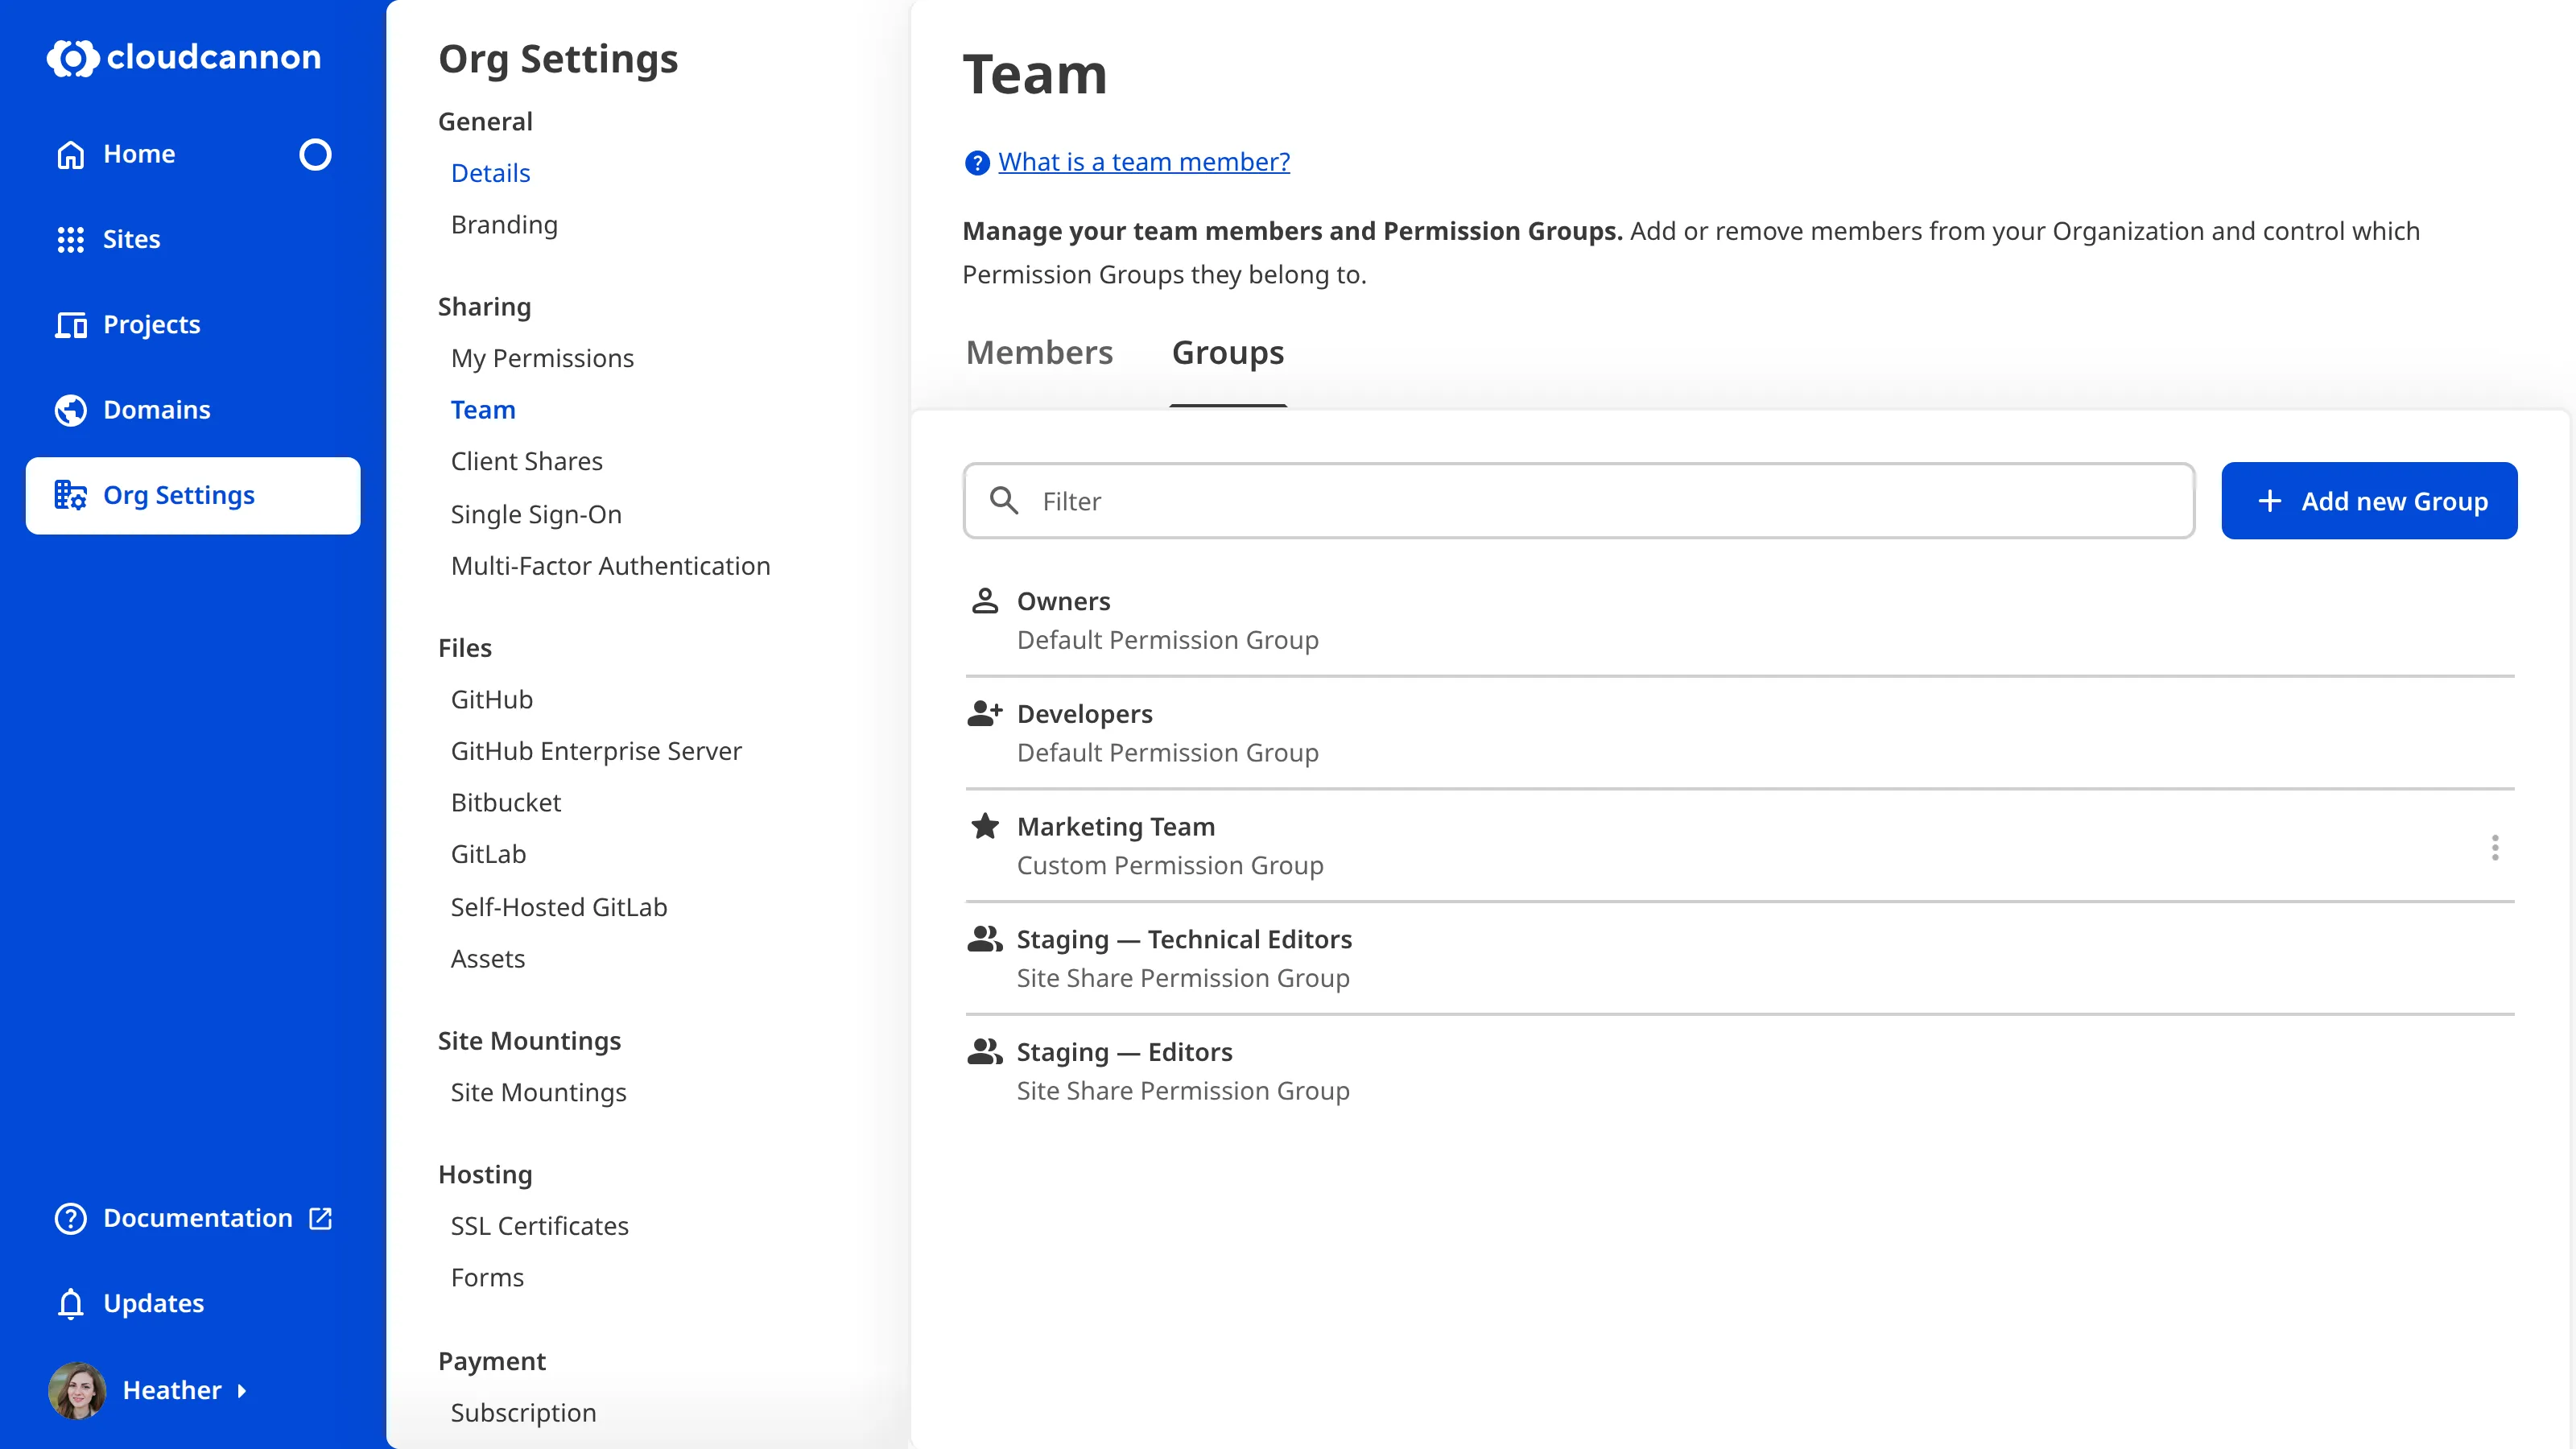Screen dimensions: 2576x1449
Task: Open Subscription under Payment
Action: tap(523, 1413)
